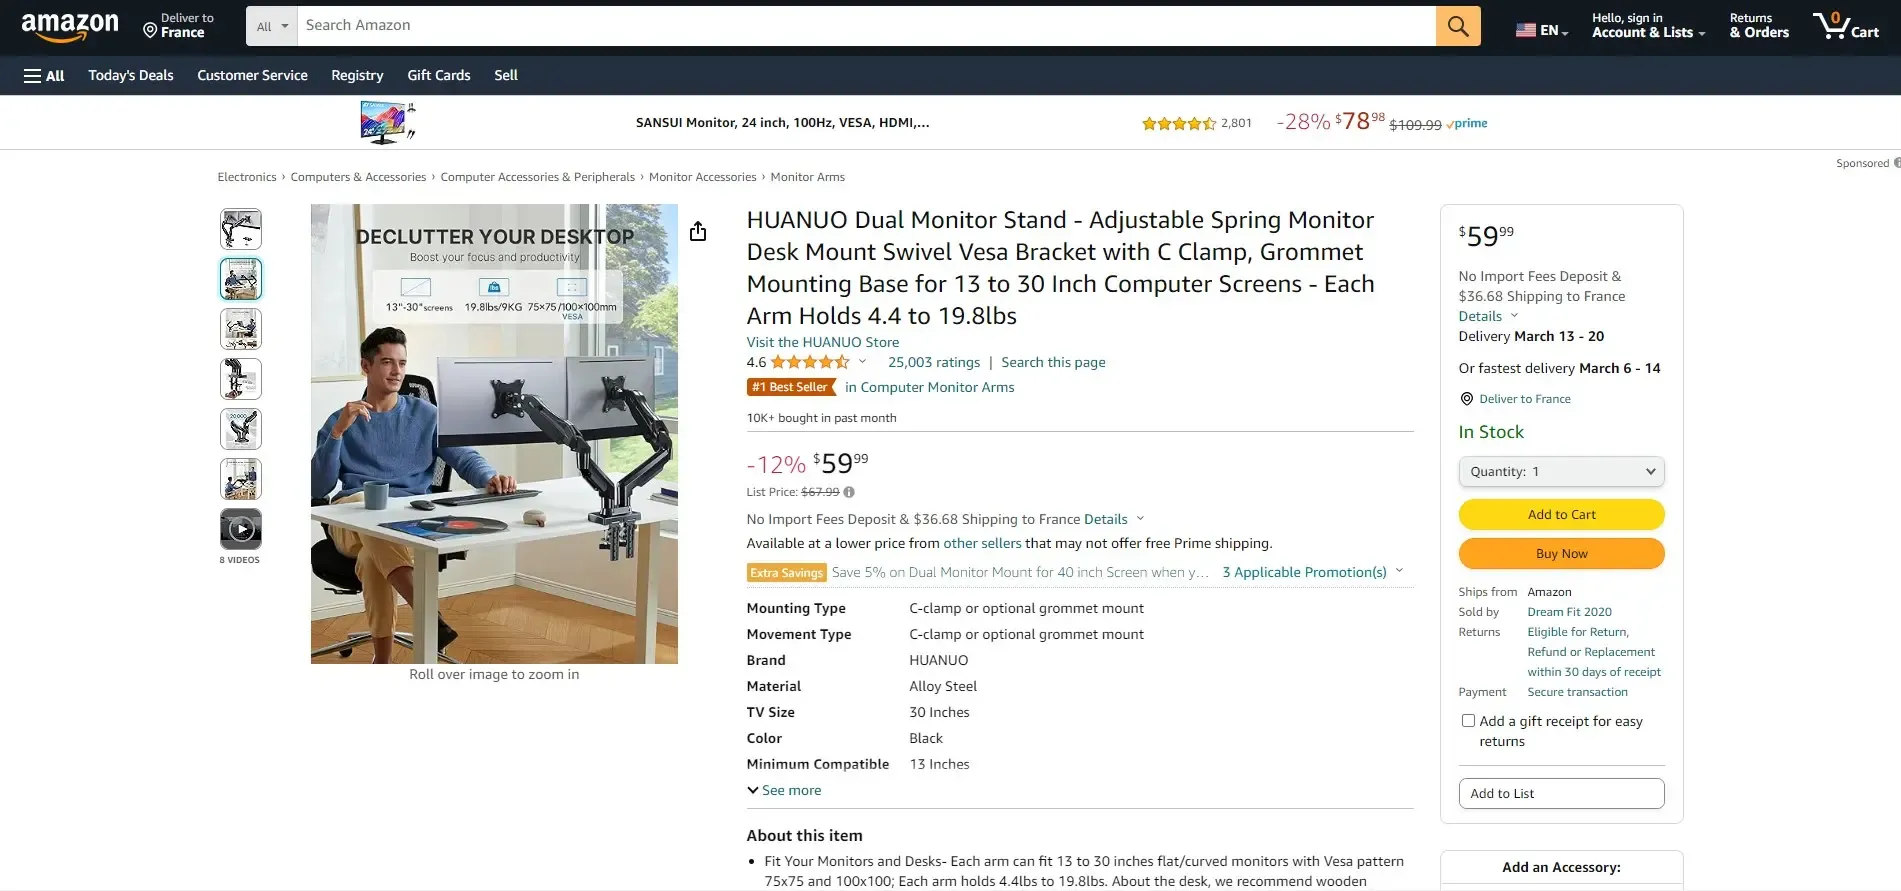This screenshot has height=891, width=1901.
Task: Click the List Price info icon
Action: click(849, 492)
